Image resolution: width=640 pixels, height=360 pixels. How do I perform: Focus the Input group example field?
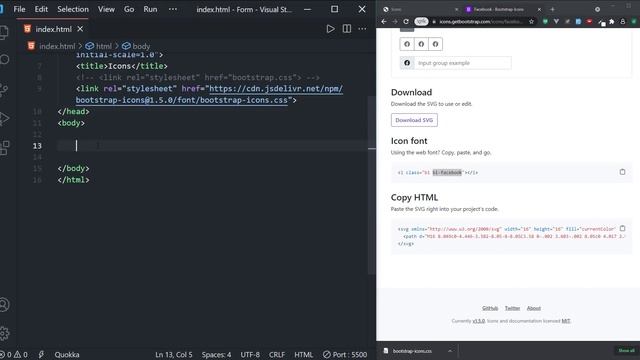[x=462, y=63]
